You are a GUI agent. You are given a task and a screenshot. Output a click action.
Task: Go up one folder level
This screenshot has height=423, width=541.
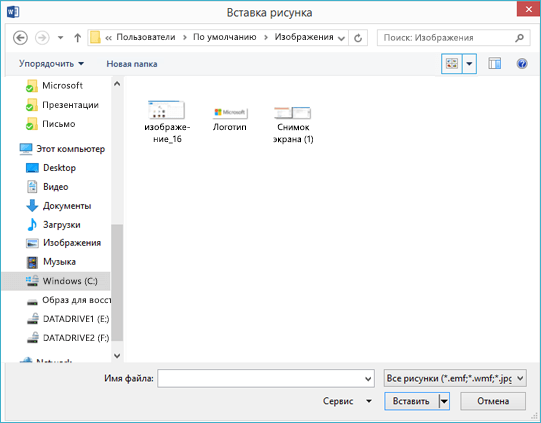(78, 37)
